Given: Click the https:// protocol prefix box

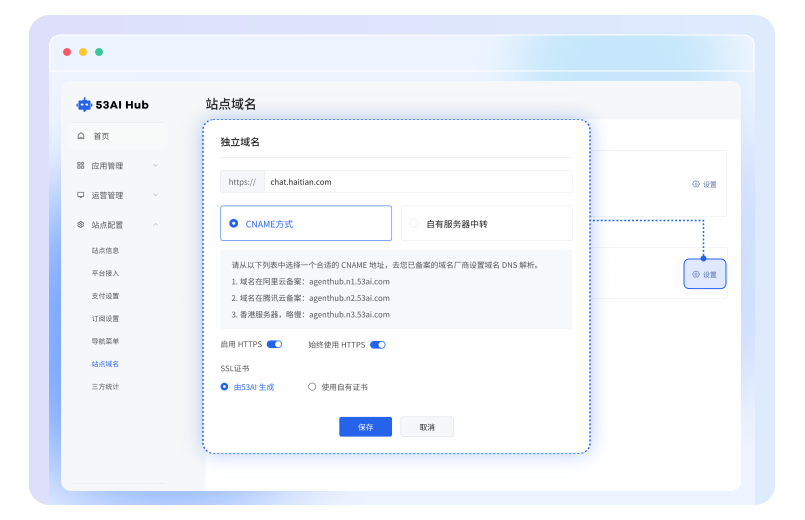Looking at the screenshot, I should coord(242,182).
